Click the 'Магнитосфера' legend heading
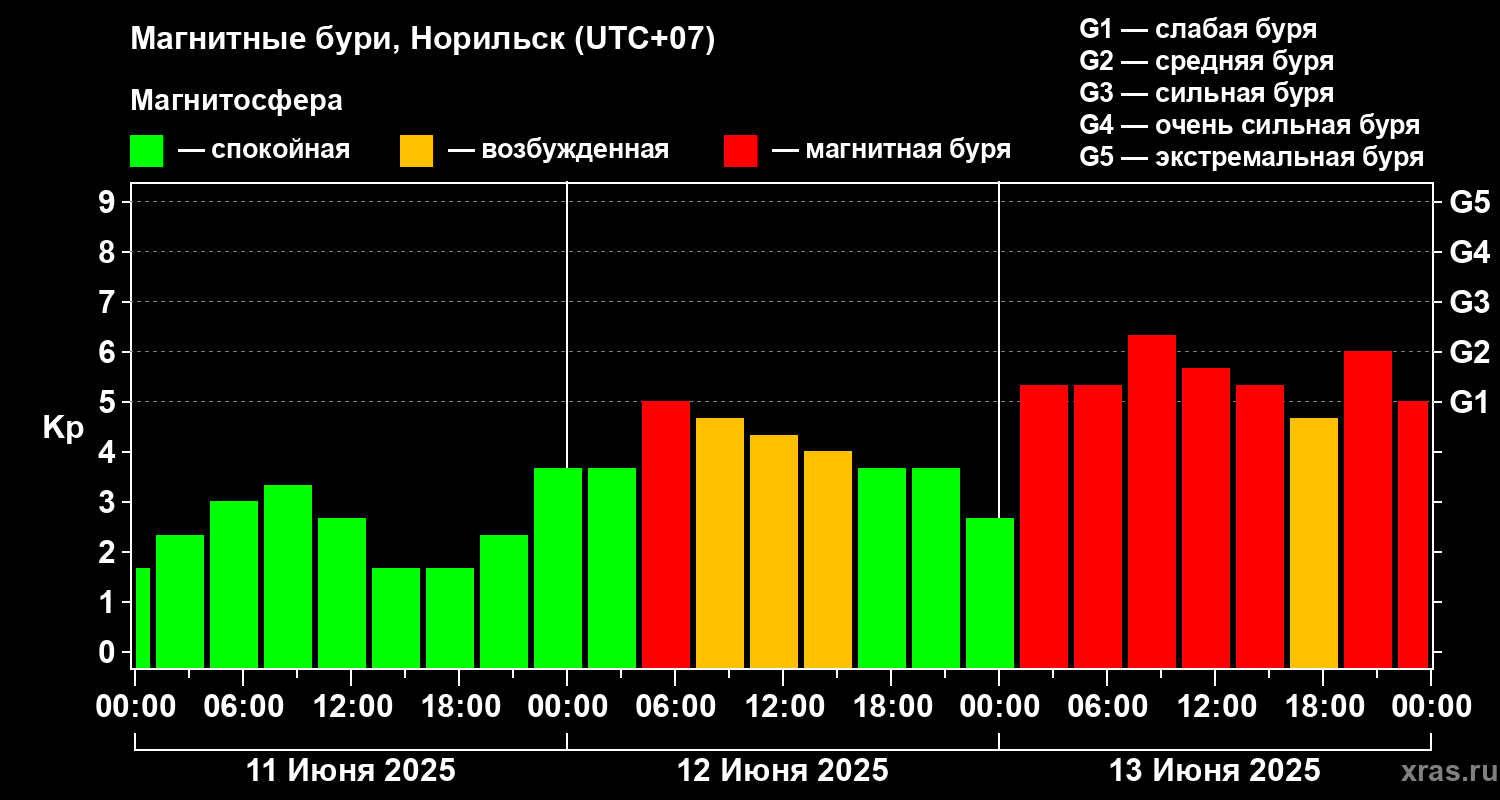This screenshot has width=1500, height=800. [236, 101]
